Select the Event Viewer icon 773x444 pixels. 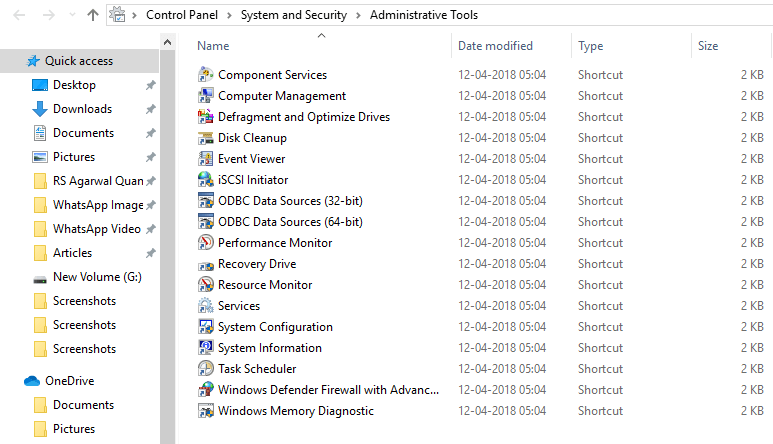(206, 159)
